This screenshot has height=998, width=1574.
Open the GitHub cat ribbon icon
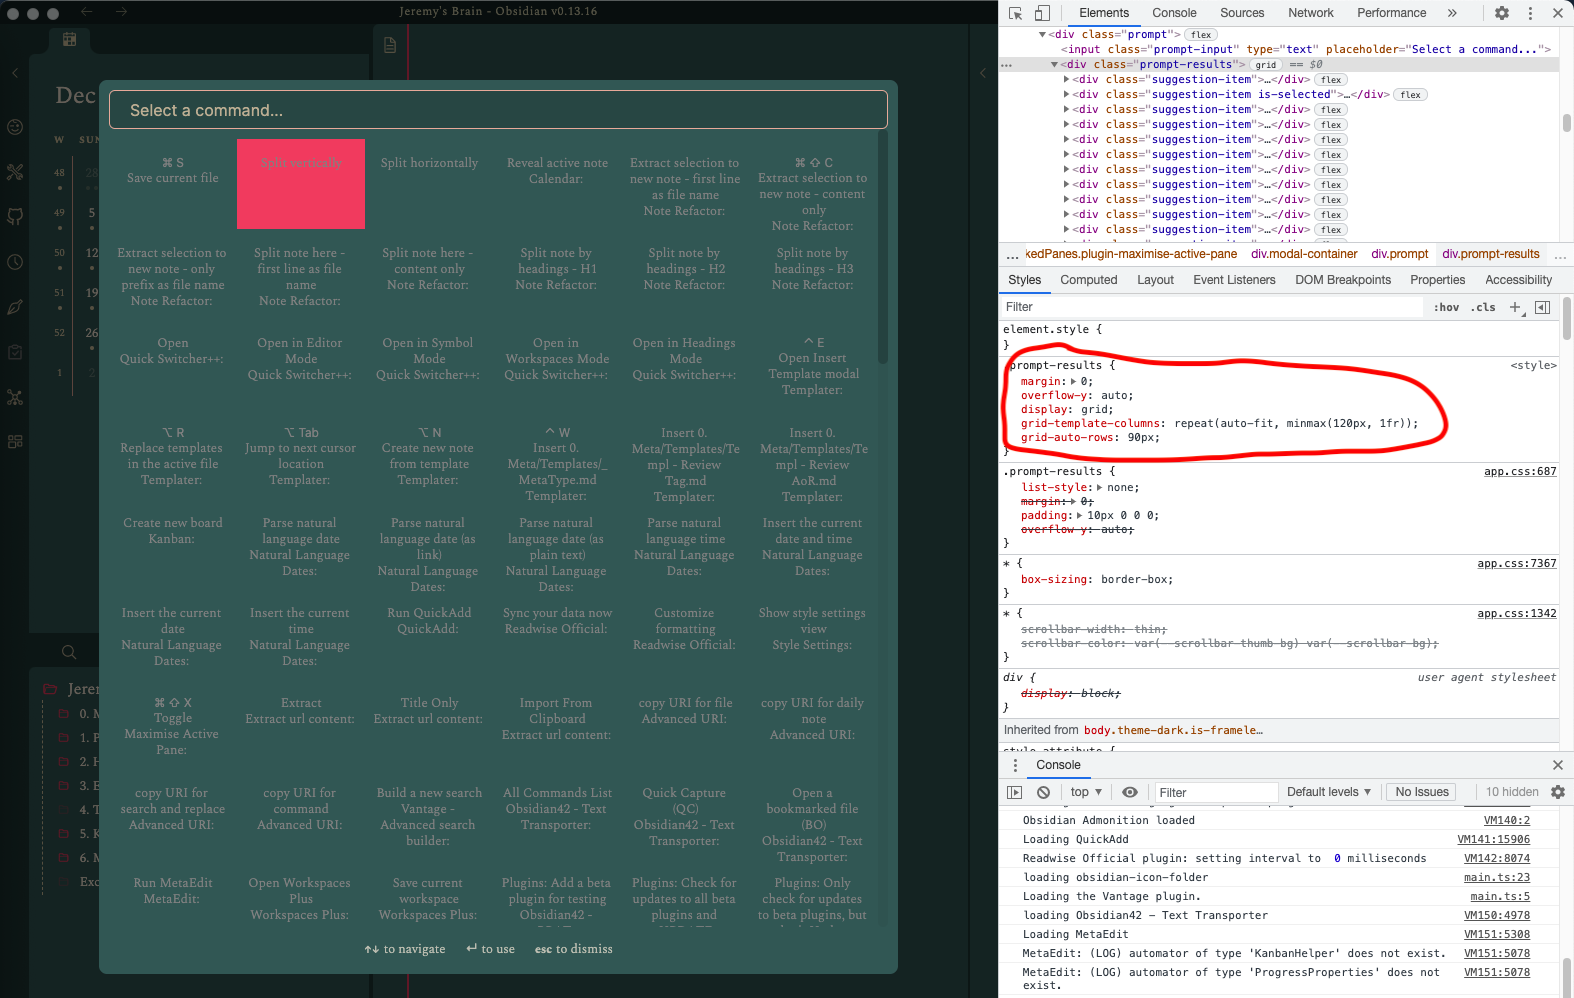coord(15,217)
